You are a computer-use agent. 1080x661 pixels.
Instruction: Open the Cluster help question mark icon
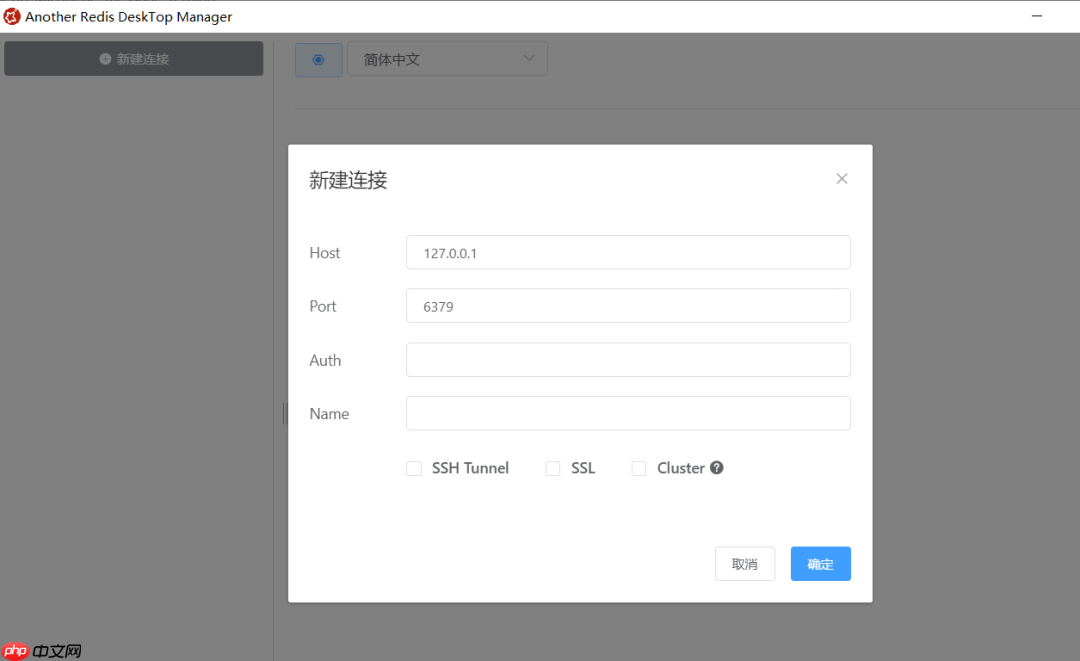click(x=717, y=467)
